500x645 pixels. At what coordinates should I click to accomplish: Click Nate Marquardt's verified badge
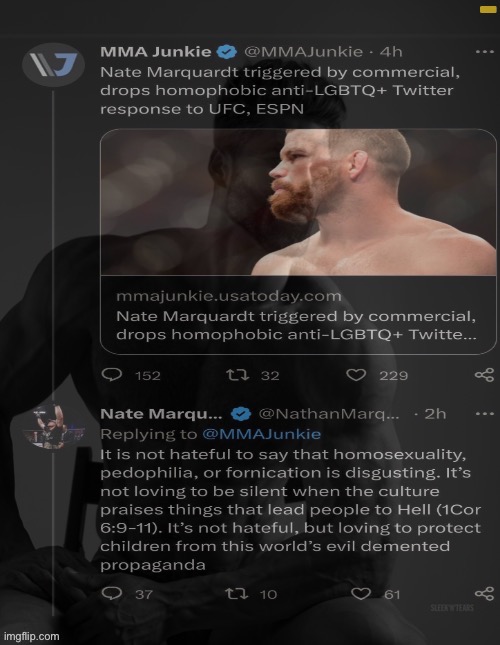click(241, 413)
